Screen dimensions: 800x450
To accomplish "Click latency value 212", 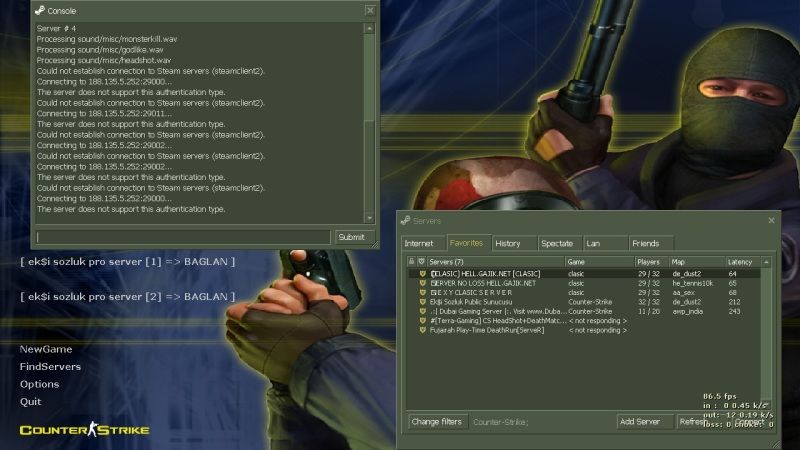I will pyautogui.click(x=734, y=302).
